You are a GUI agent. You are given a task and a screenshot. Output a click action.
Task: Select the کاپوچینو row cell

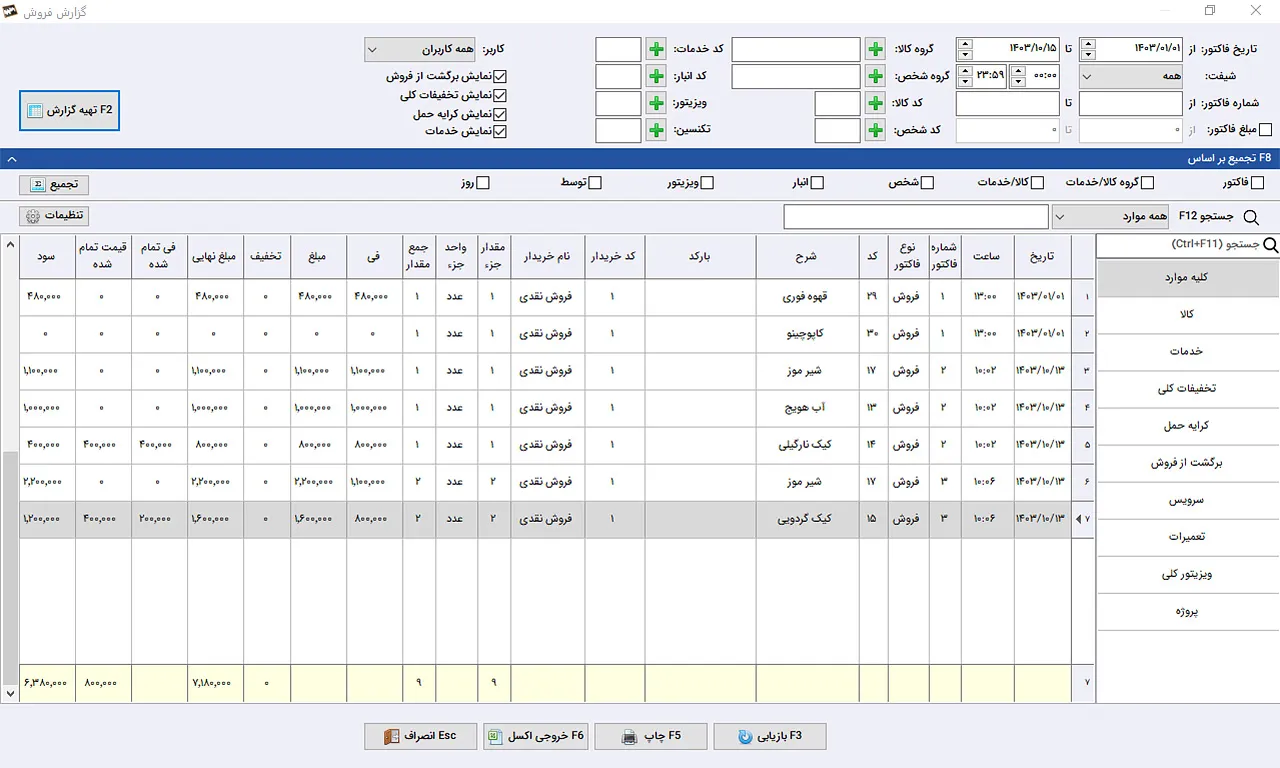point(807,334)
